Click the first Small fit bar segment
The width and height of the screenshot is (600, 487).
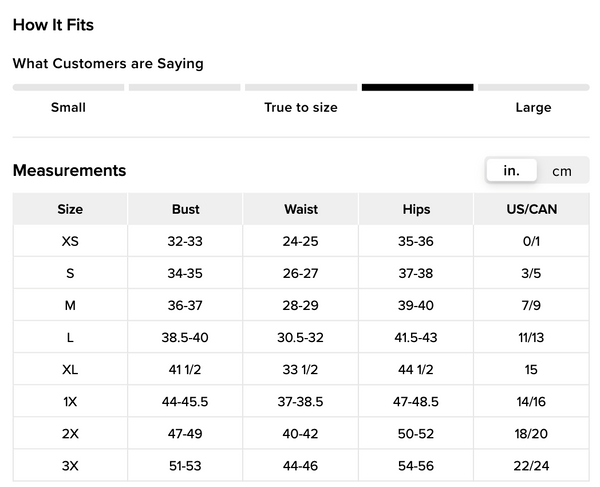tap(68, 88)
